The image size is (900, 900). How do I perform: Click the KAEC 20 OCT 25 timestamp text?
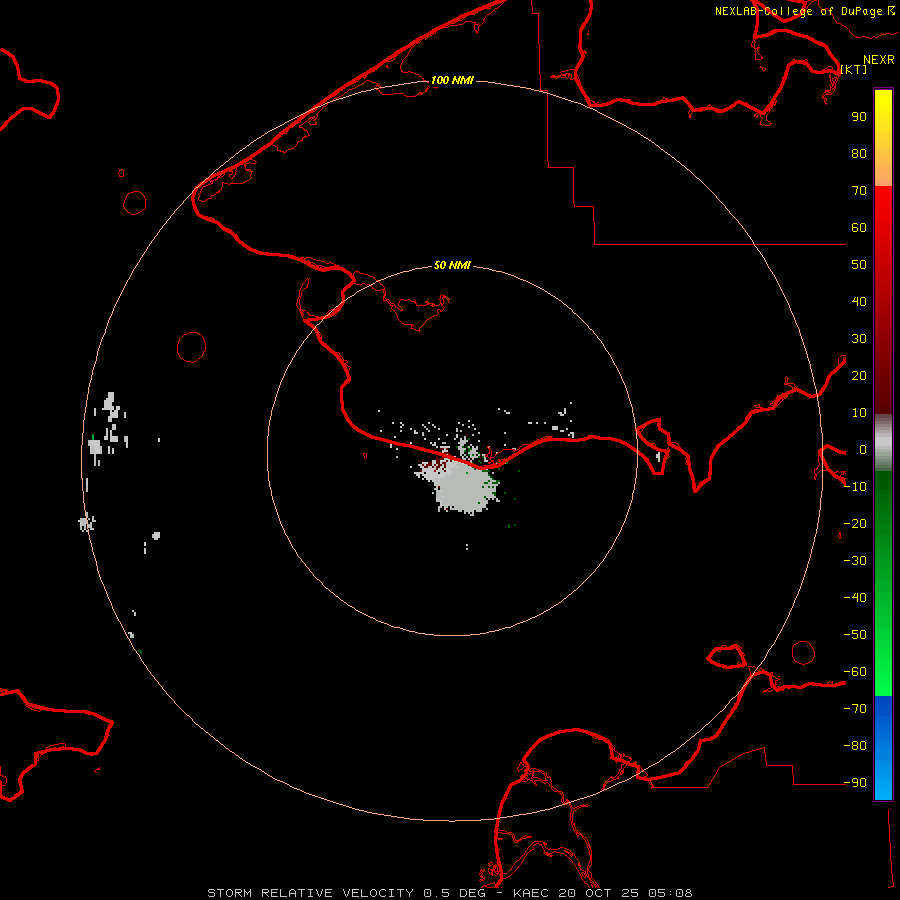[x=602, y=893]
